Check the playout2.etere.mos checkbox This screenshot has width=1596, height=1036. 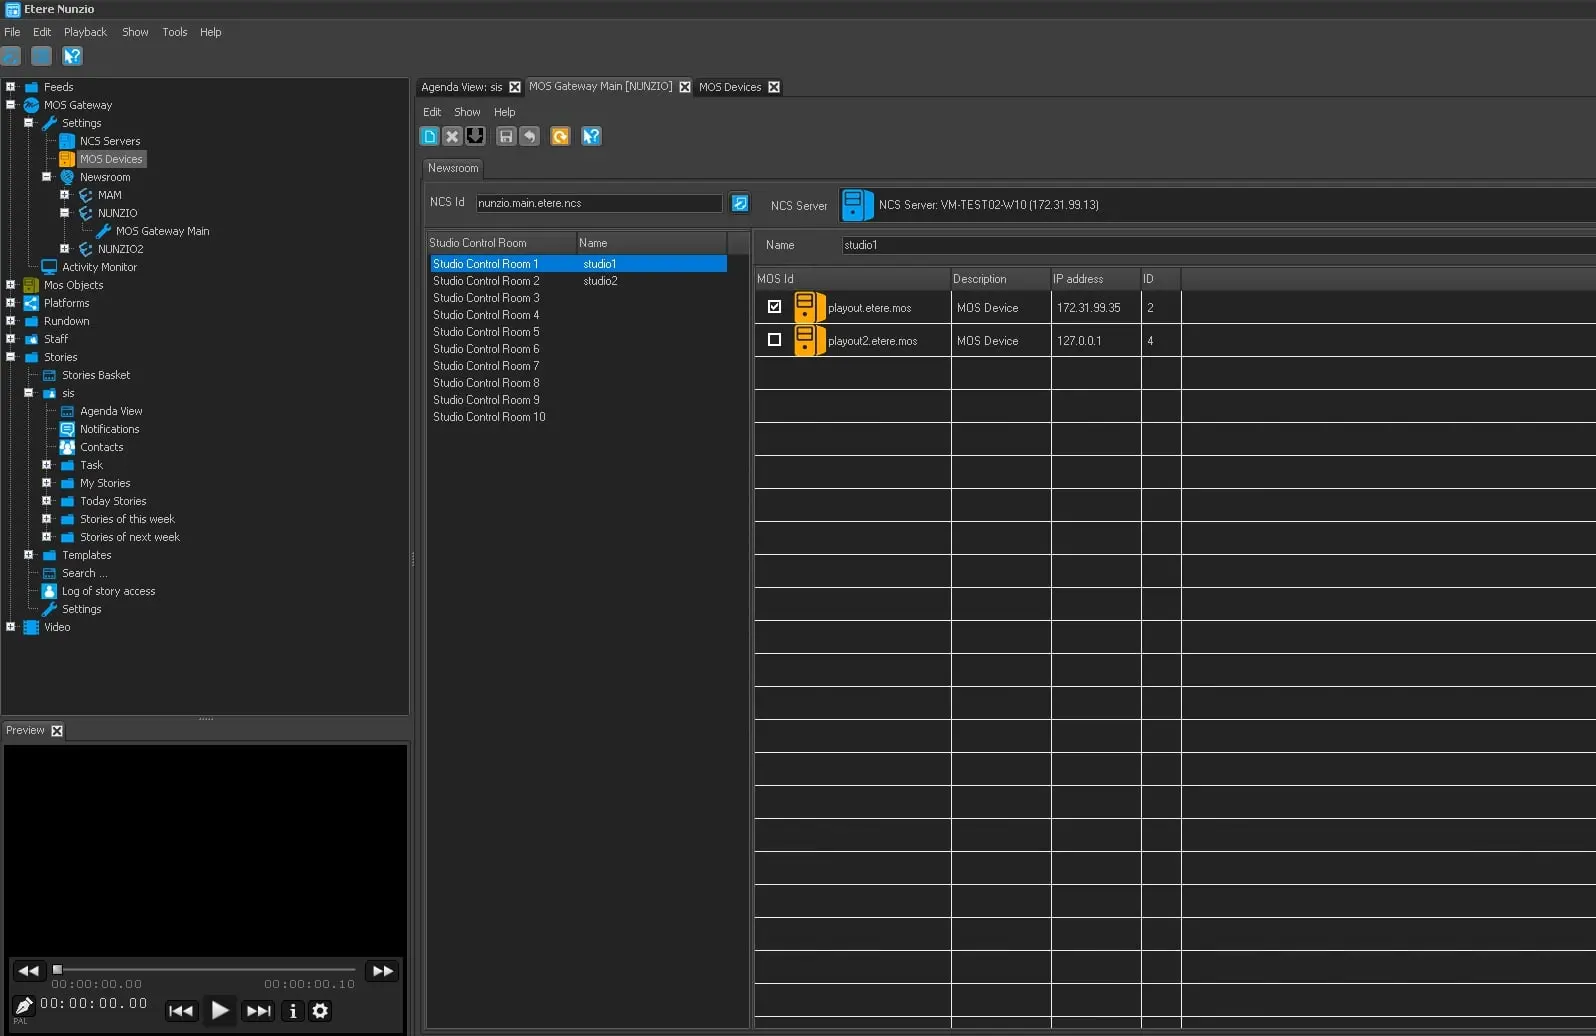click(774, 340)
